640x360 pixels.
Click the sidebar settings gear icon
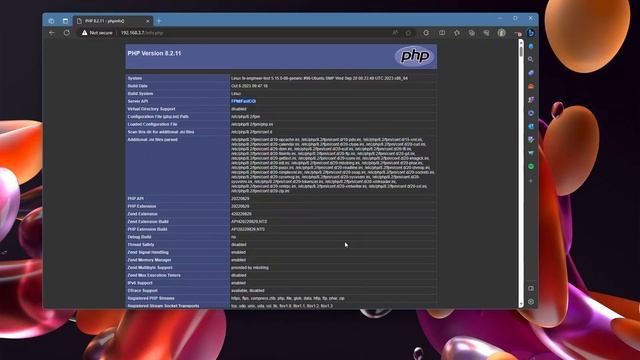pos(531,302)
